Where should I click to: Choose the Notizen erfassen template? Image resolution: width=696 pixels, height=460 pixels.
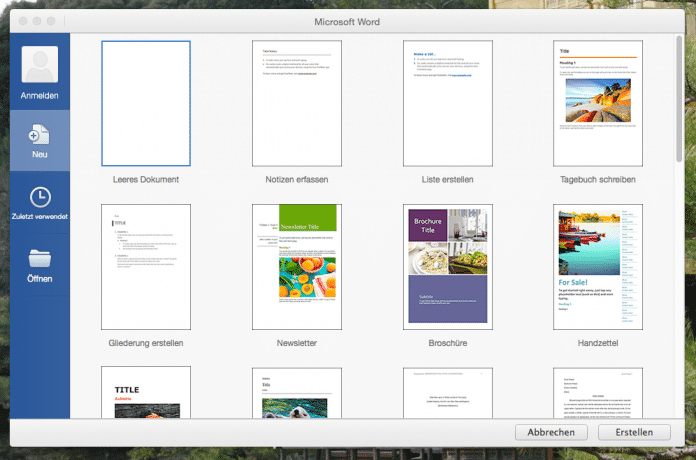[x=295, y=103]
